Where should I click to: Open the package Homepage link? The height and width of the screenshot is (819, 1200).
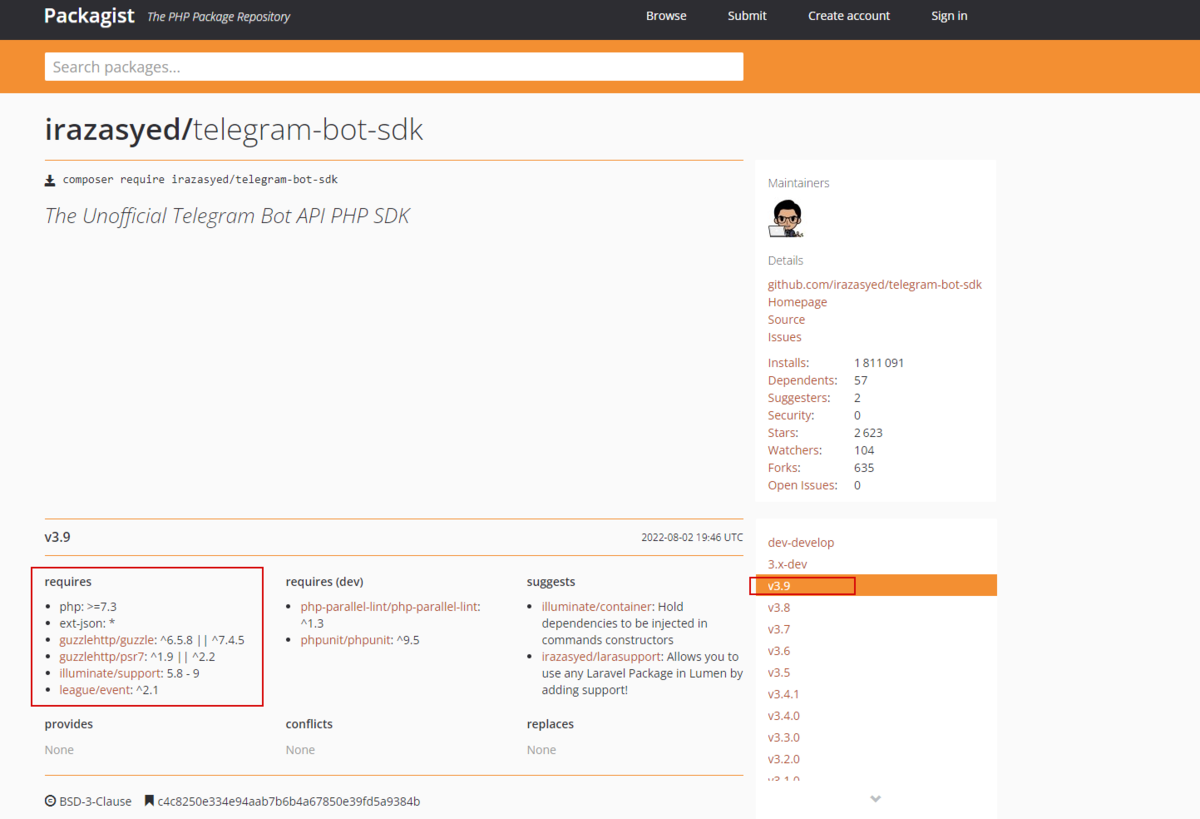click(x=797, y=301)
